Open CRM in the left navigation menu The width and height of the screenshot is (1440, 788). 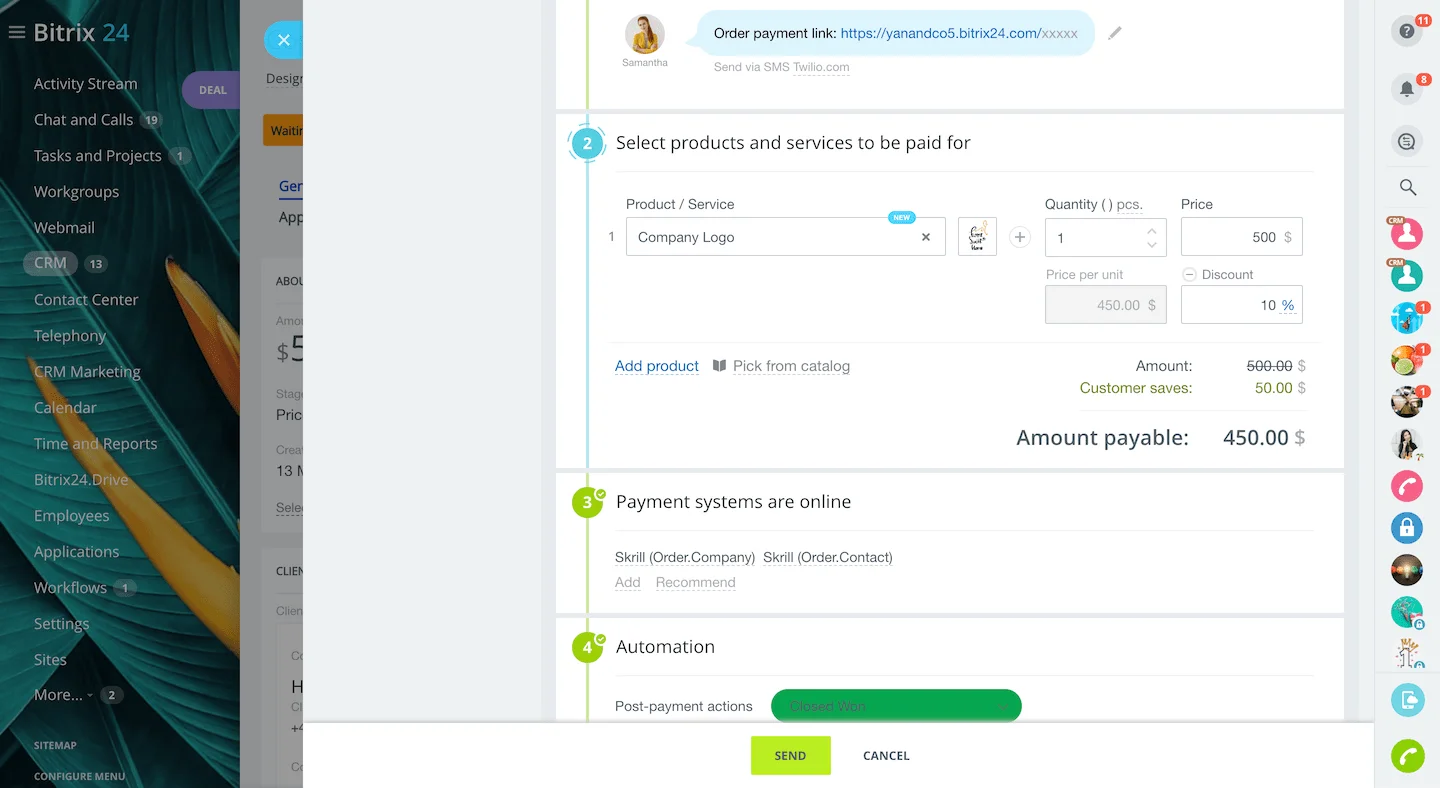(50, 264)
